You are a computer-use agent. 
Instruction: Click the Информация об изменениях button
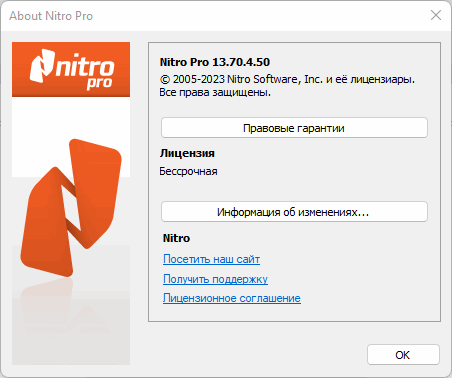pos(294,212)
